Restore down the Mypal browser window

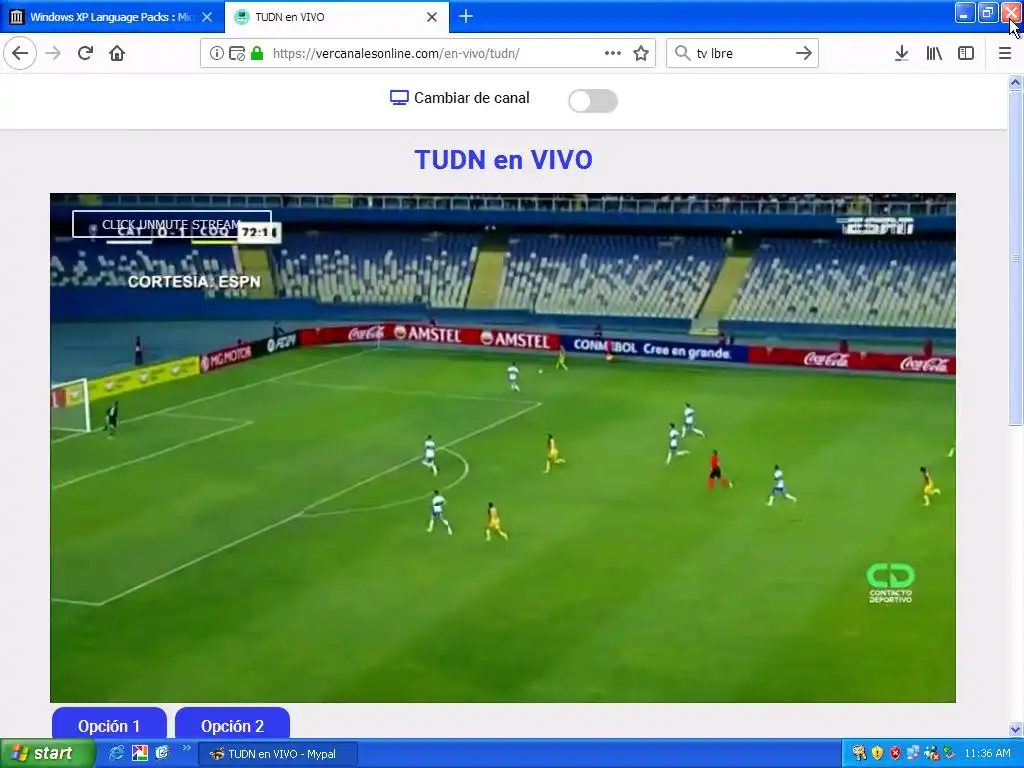987,12
